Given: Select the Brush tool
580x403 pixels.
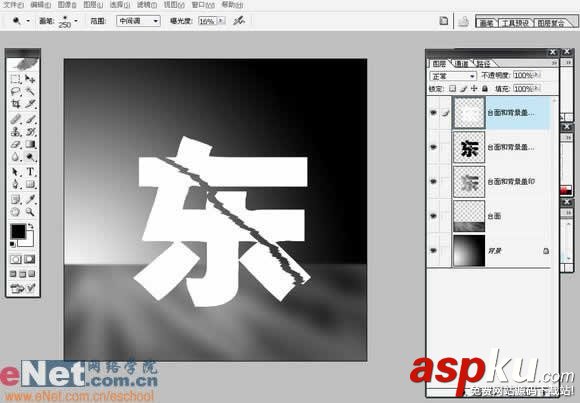Looking at the screenshot, I should pos(30,119).
